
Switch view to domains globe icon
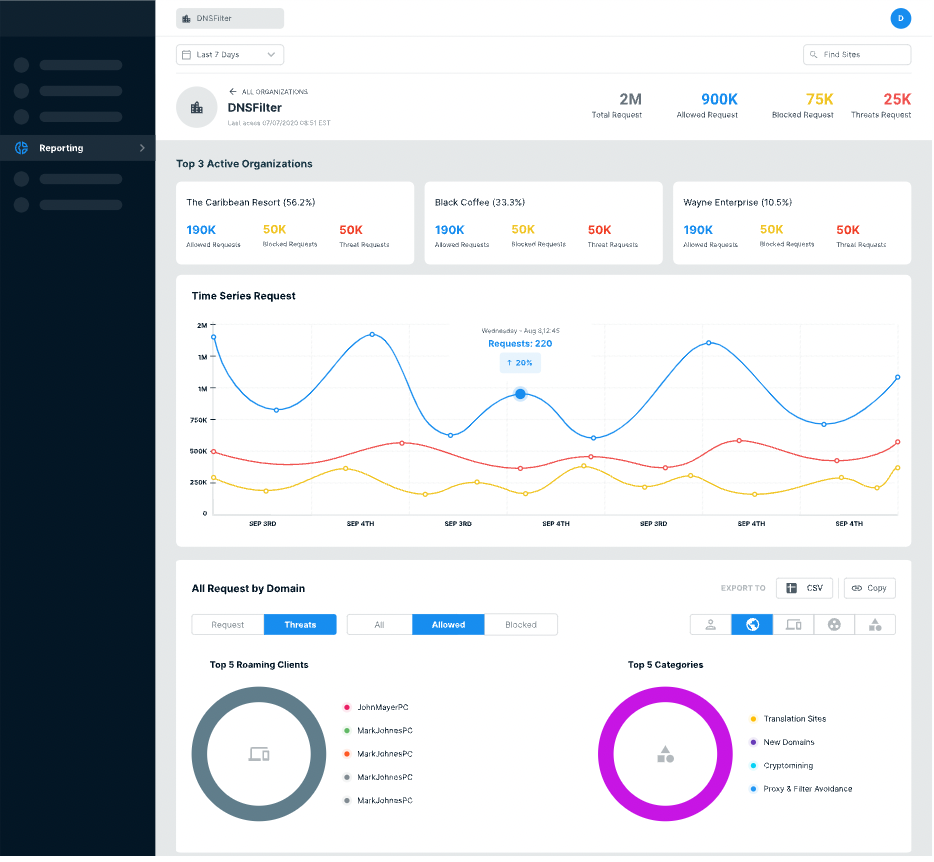(754, 626)
